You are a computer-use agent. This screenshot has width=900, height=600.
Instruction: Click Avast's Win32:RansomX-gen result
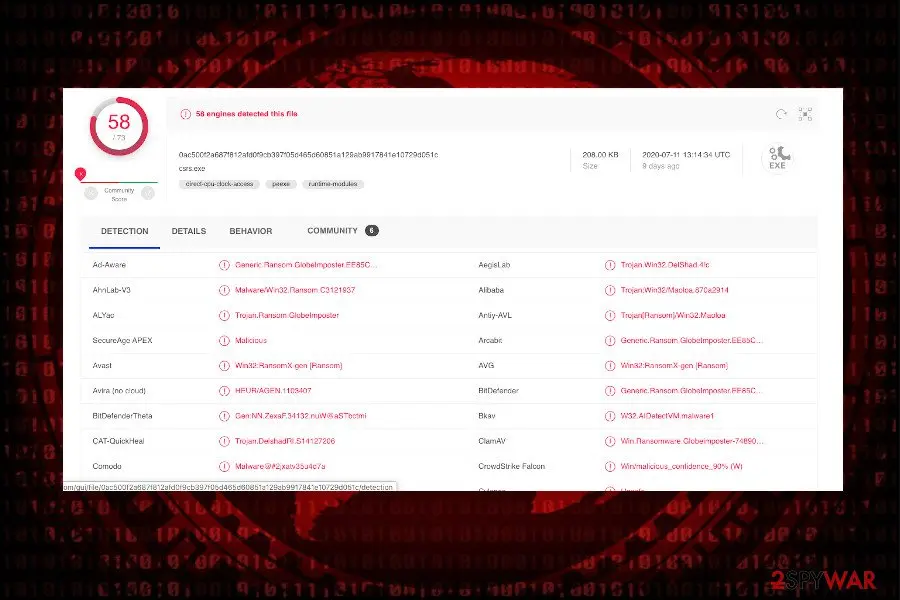click(x=289, y=366)
